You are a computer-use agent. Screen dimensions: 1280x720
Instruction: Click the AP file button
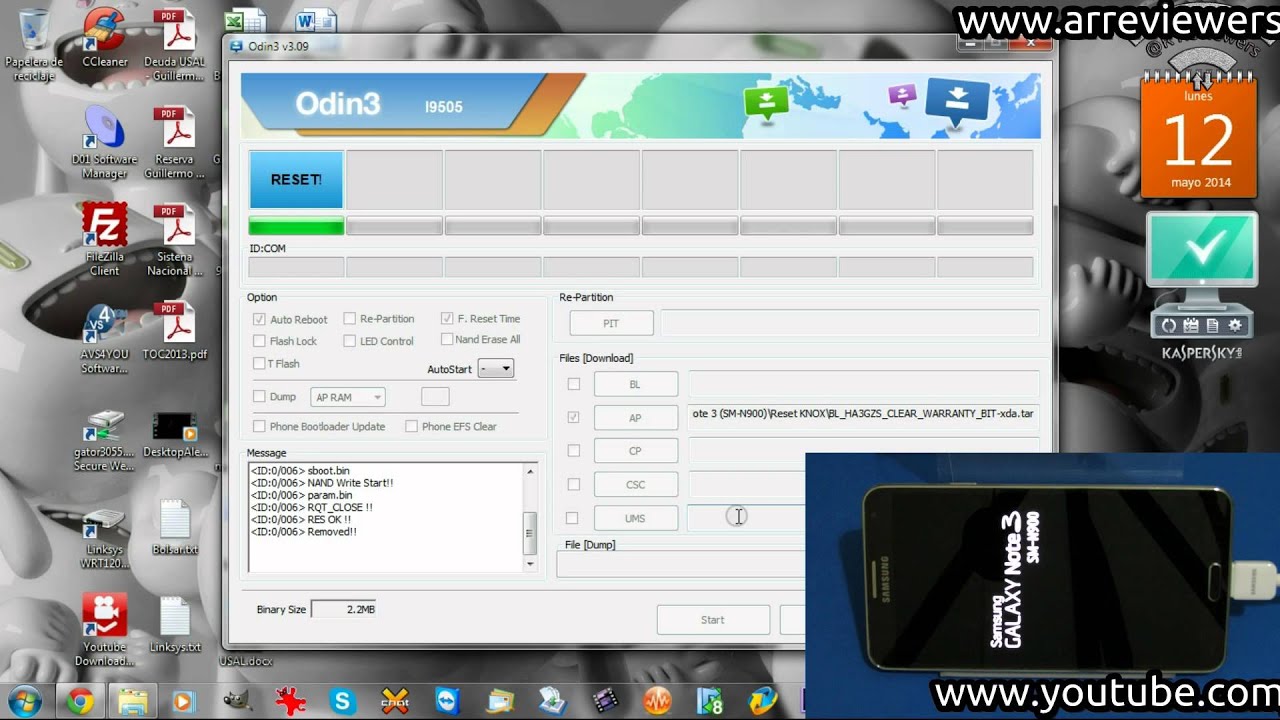click(x=636, y=418)
